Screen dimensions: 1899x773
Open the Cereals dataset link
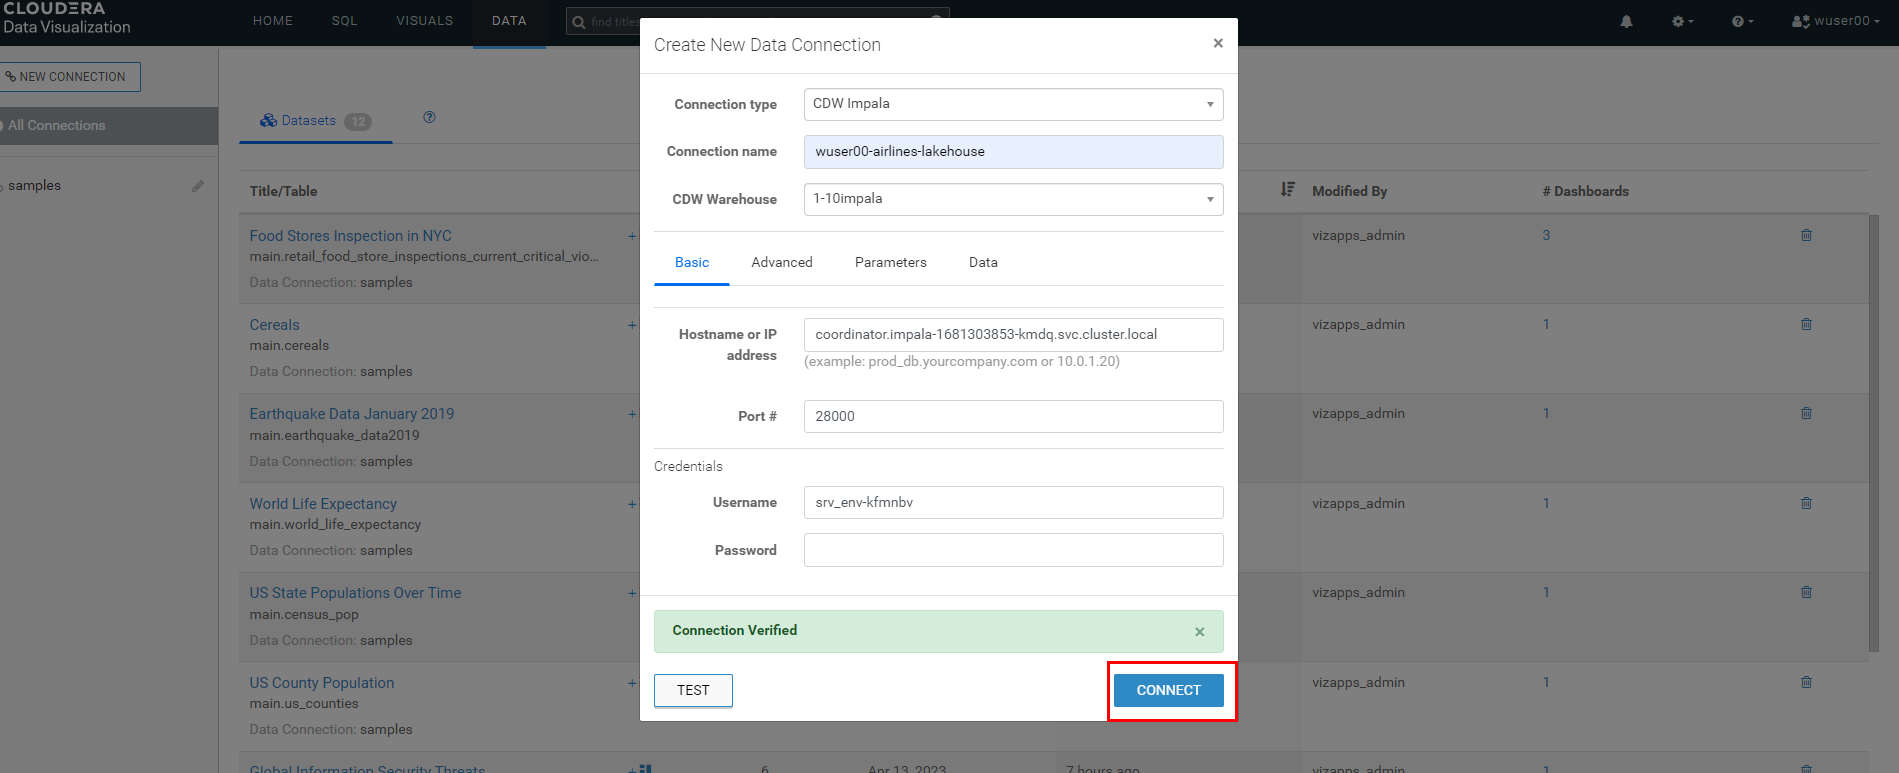click(274, 325)
